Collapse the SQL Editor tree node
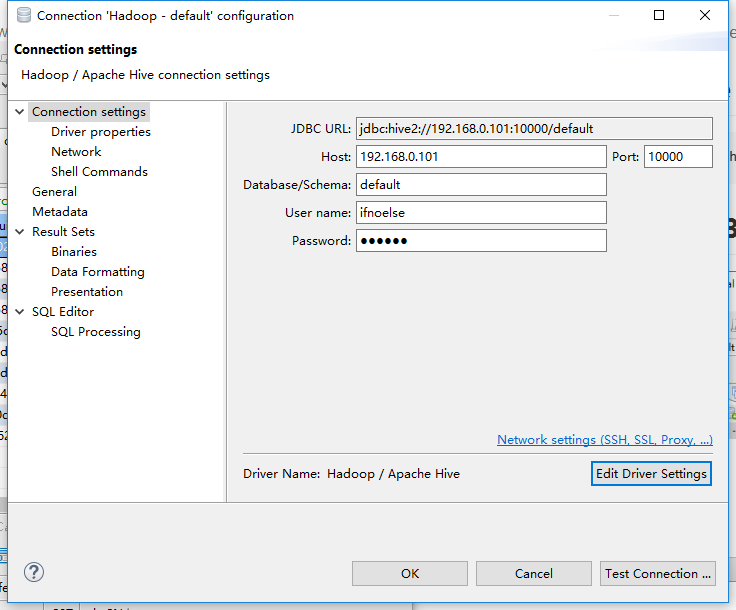 (20, 312)
